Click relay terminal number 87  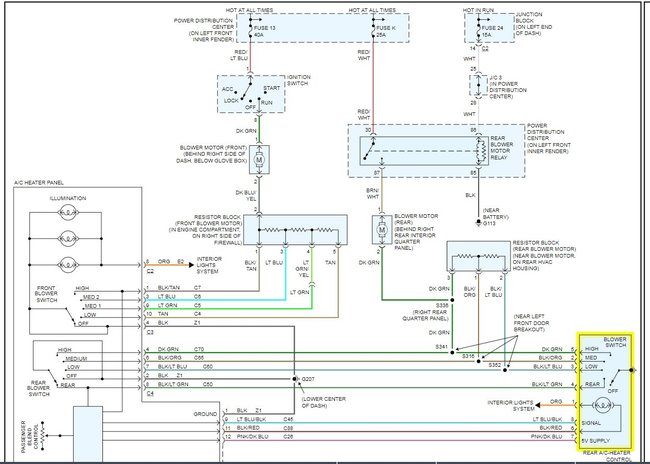click(x=376, y=172)
